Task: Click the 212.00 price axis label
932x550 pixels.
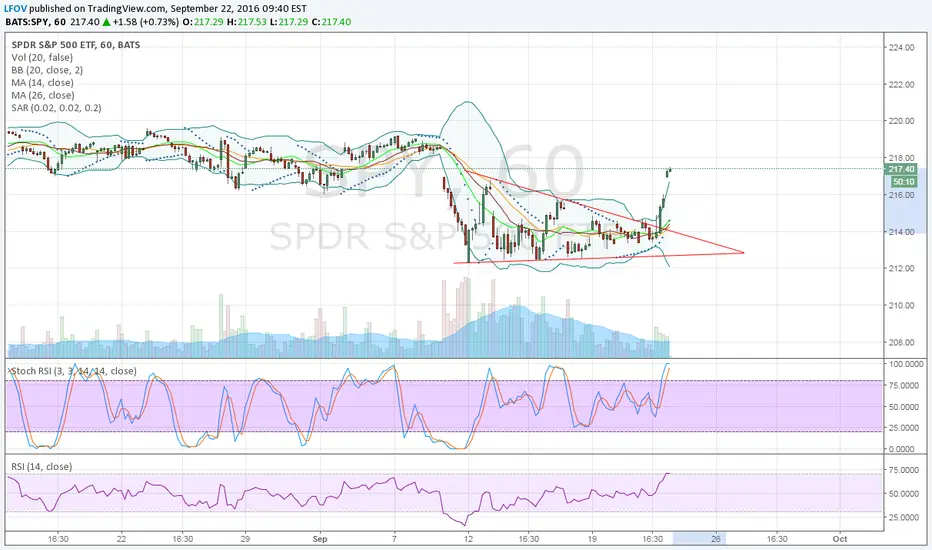Action: 901,268
